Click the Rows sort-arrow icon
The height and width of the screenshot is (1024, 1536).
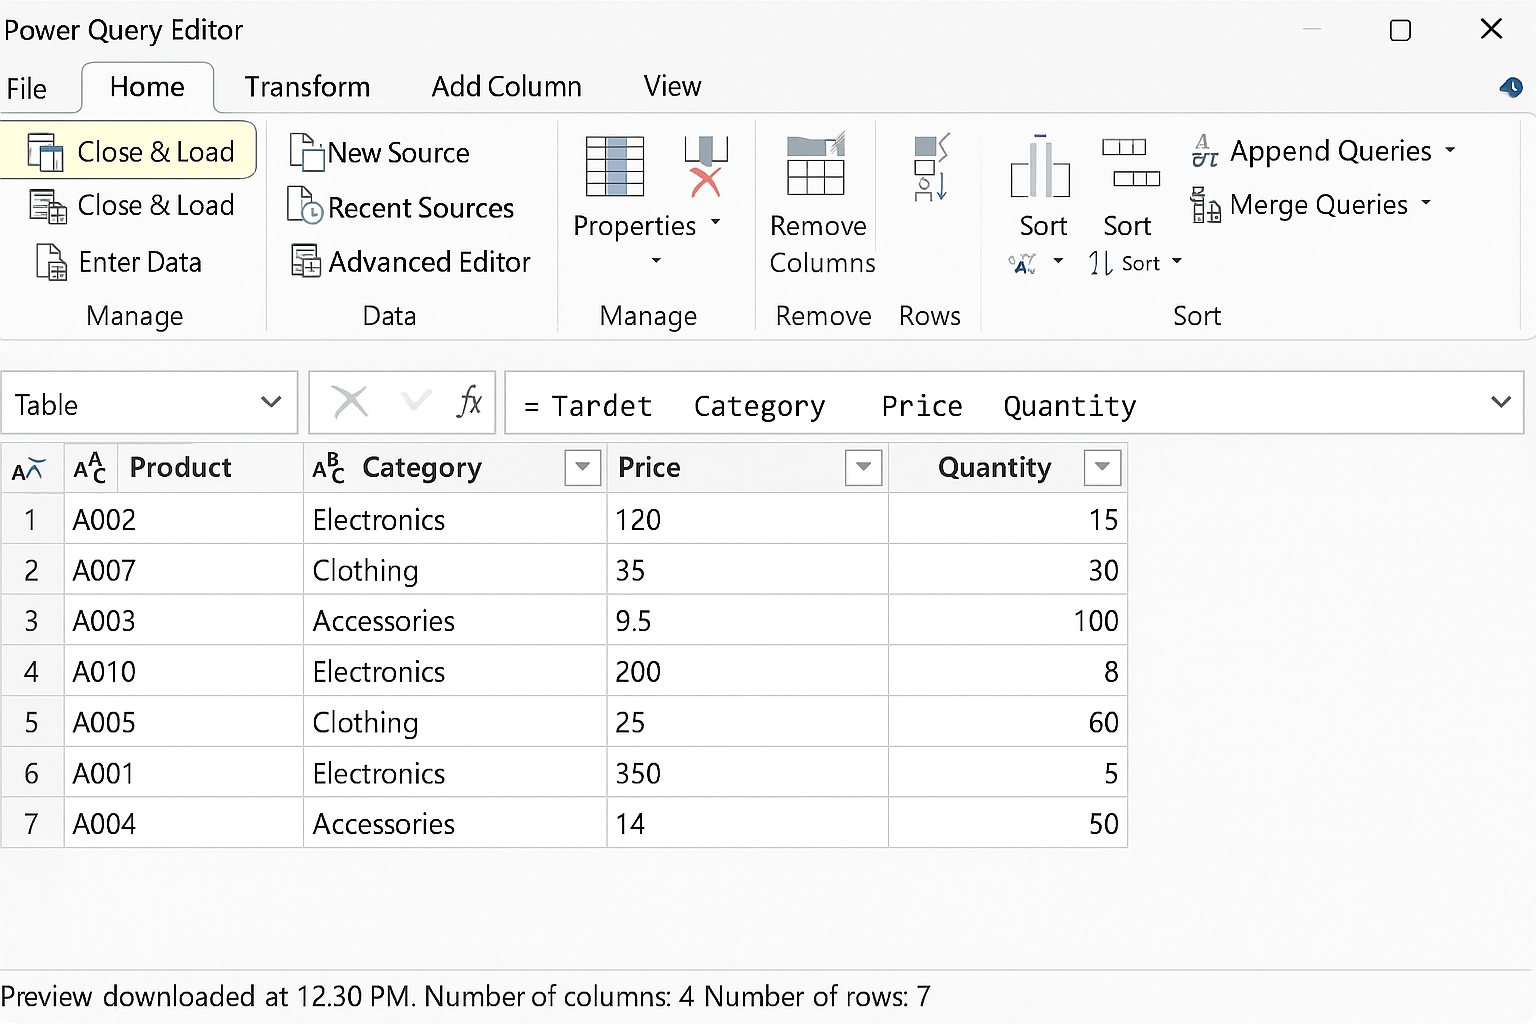tap(931, 168)
